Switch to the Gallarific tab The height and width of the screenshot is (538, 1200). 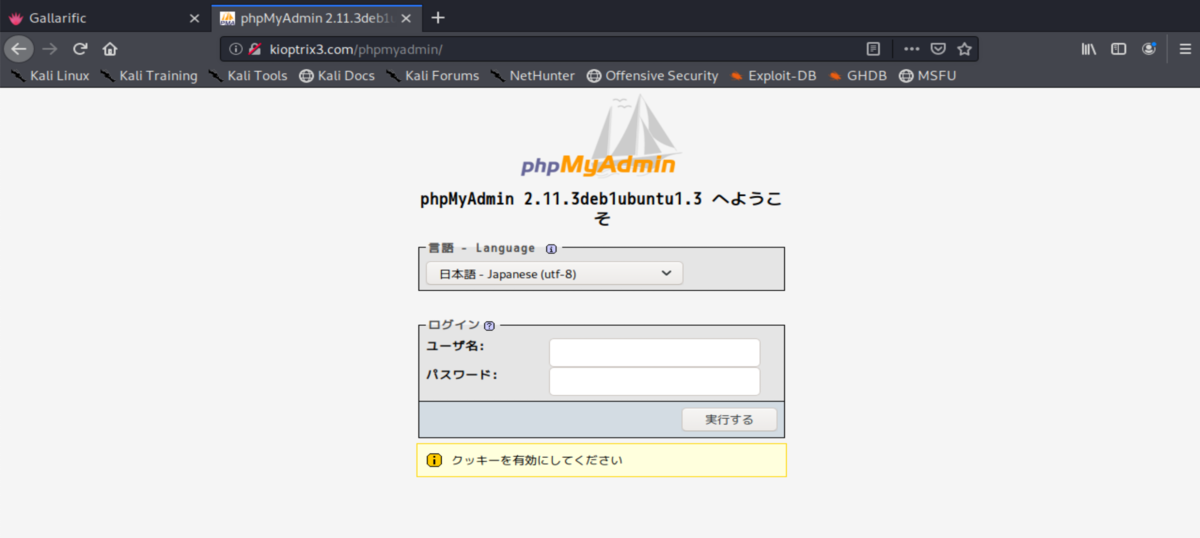(105, 17)
